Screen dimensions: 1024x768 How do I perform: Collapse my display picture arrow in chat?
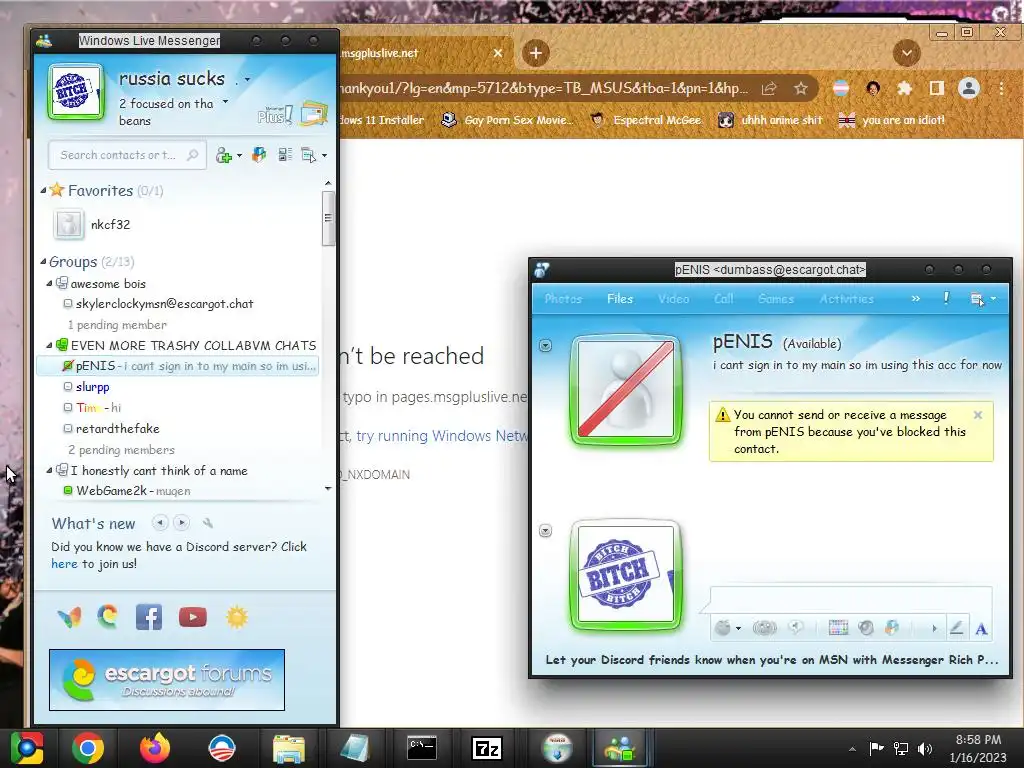[546, 530]
